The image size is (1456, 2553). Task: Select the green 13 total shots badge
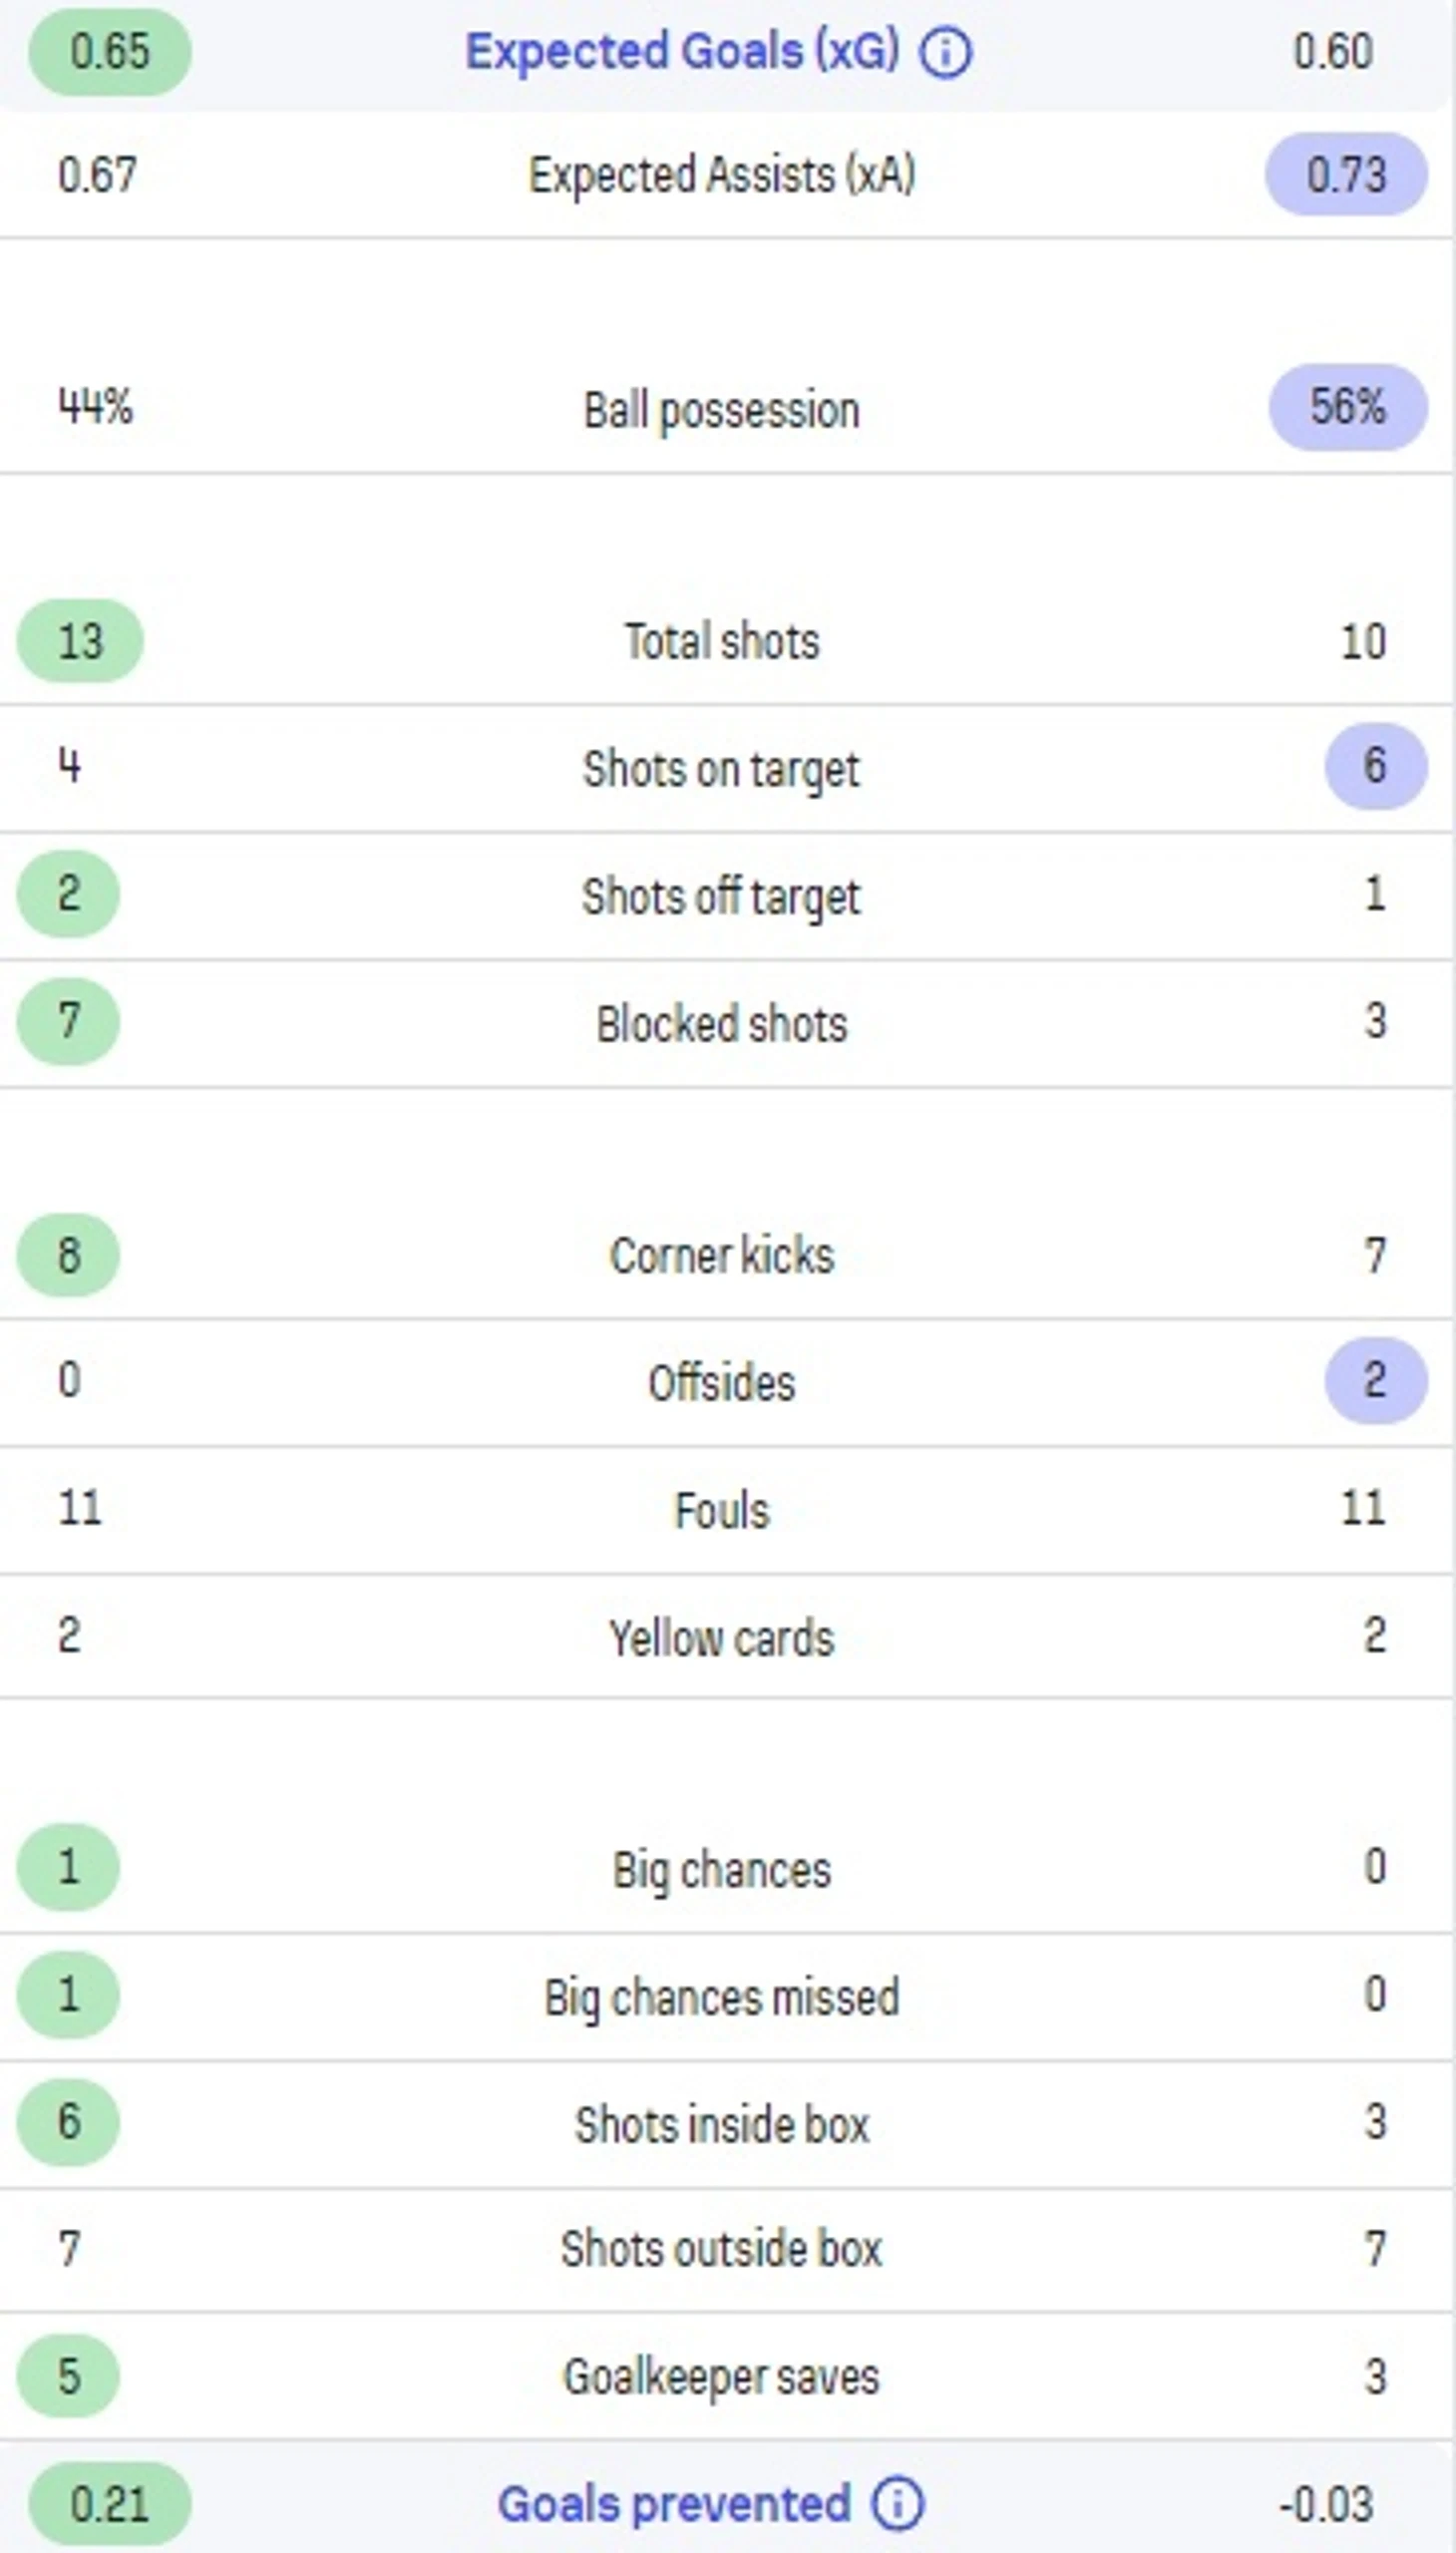(x=80, y=642)
